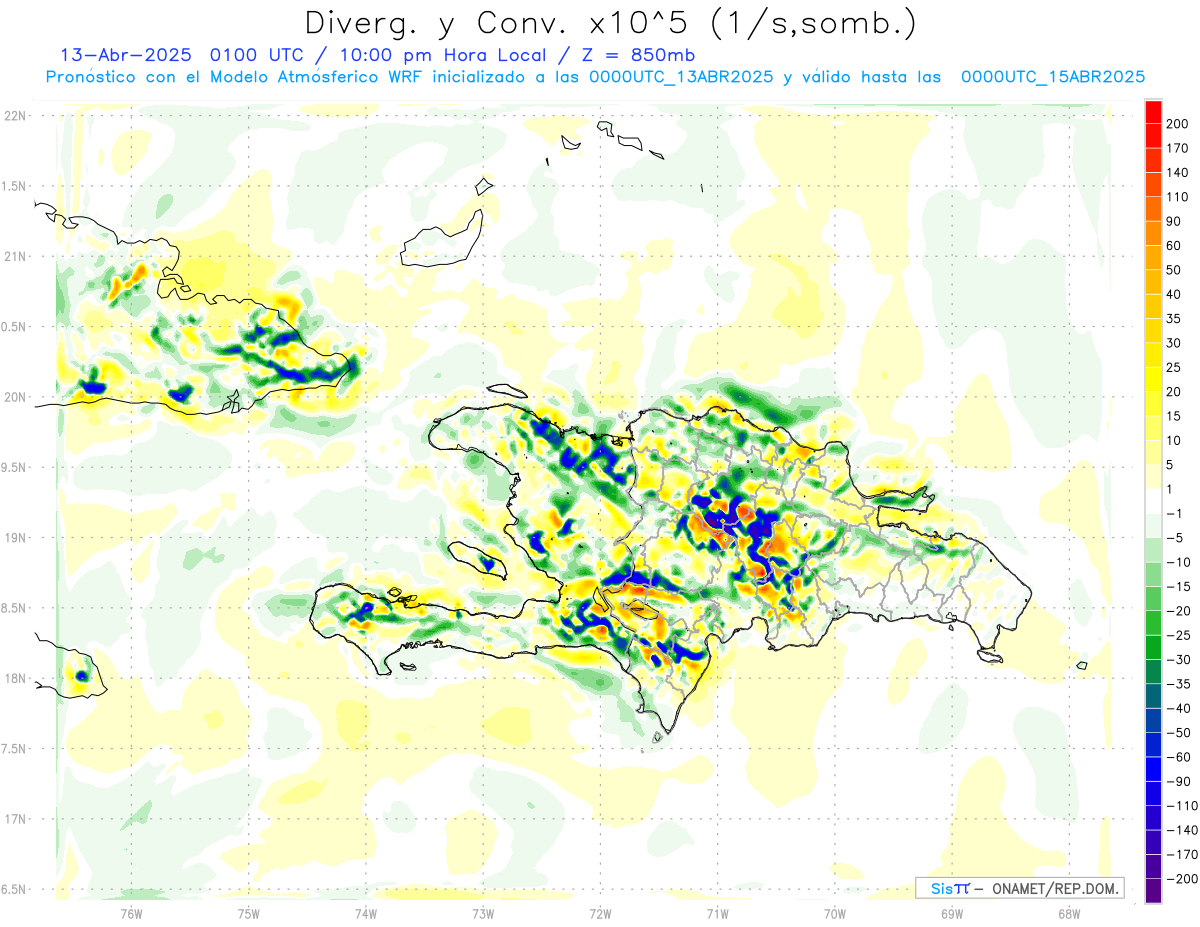Click the '72W' longitude axis label
Image resolution: width=1200 pixels, height=927 pixels.
point(600,913)
